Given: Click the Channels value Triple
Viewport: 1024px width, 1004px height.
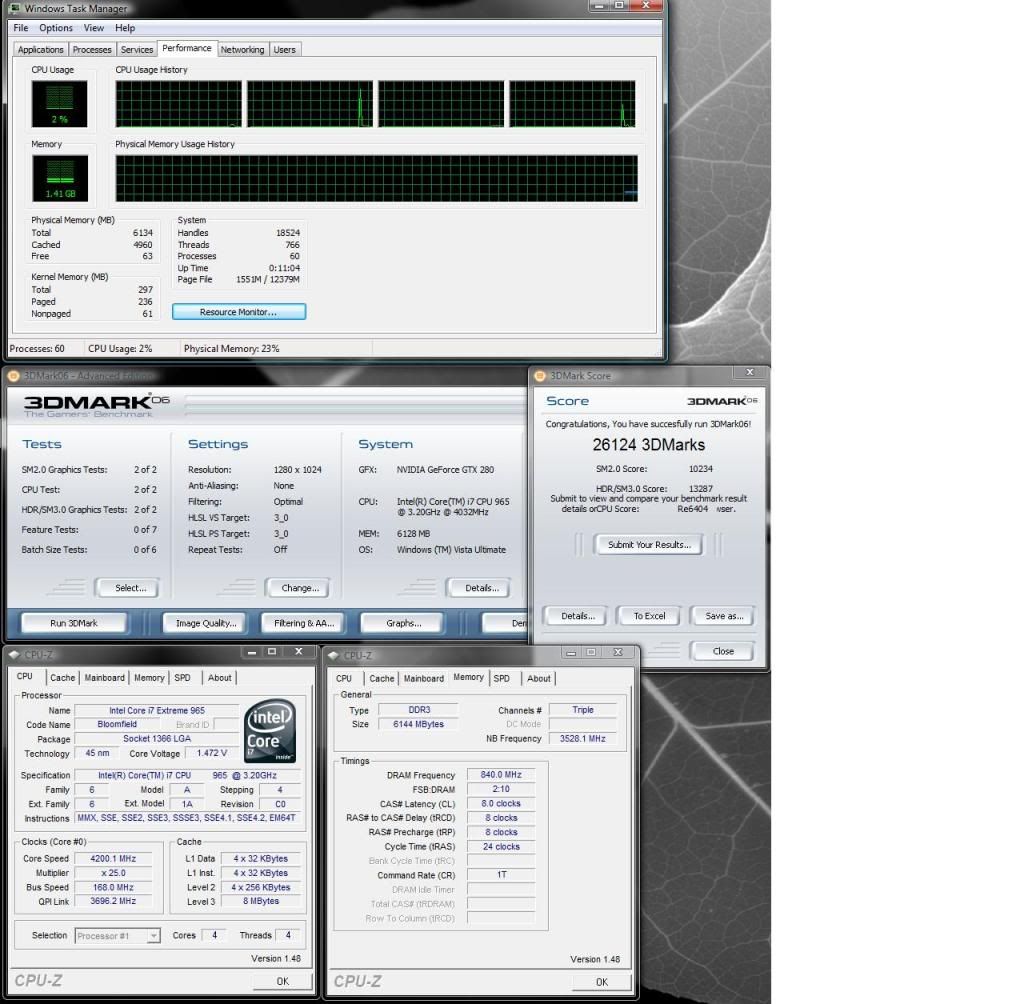Looking at the screenshot, I should [583, 710].
